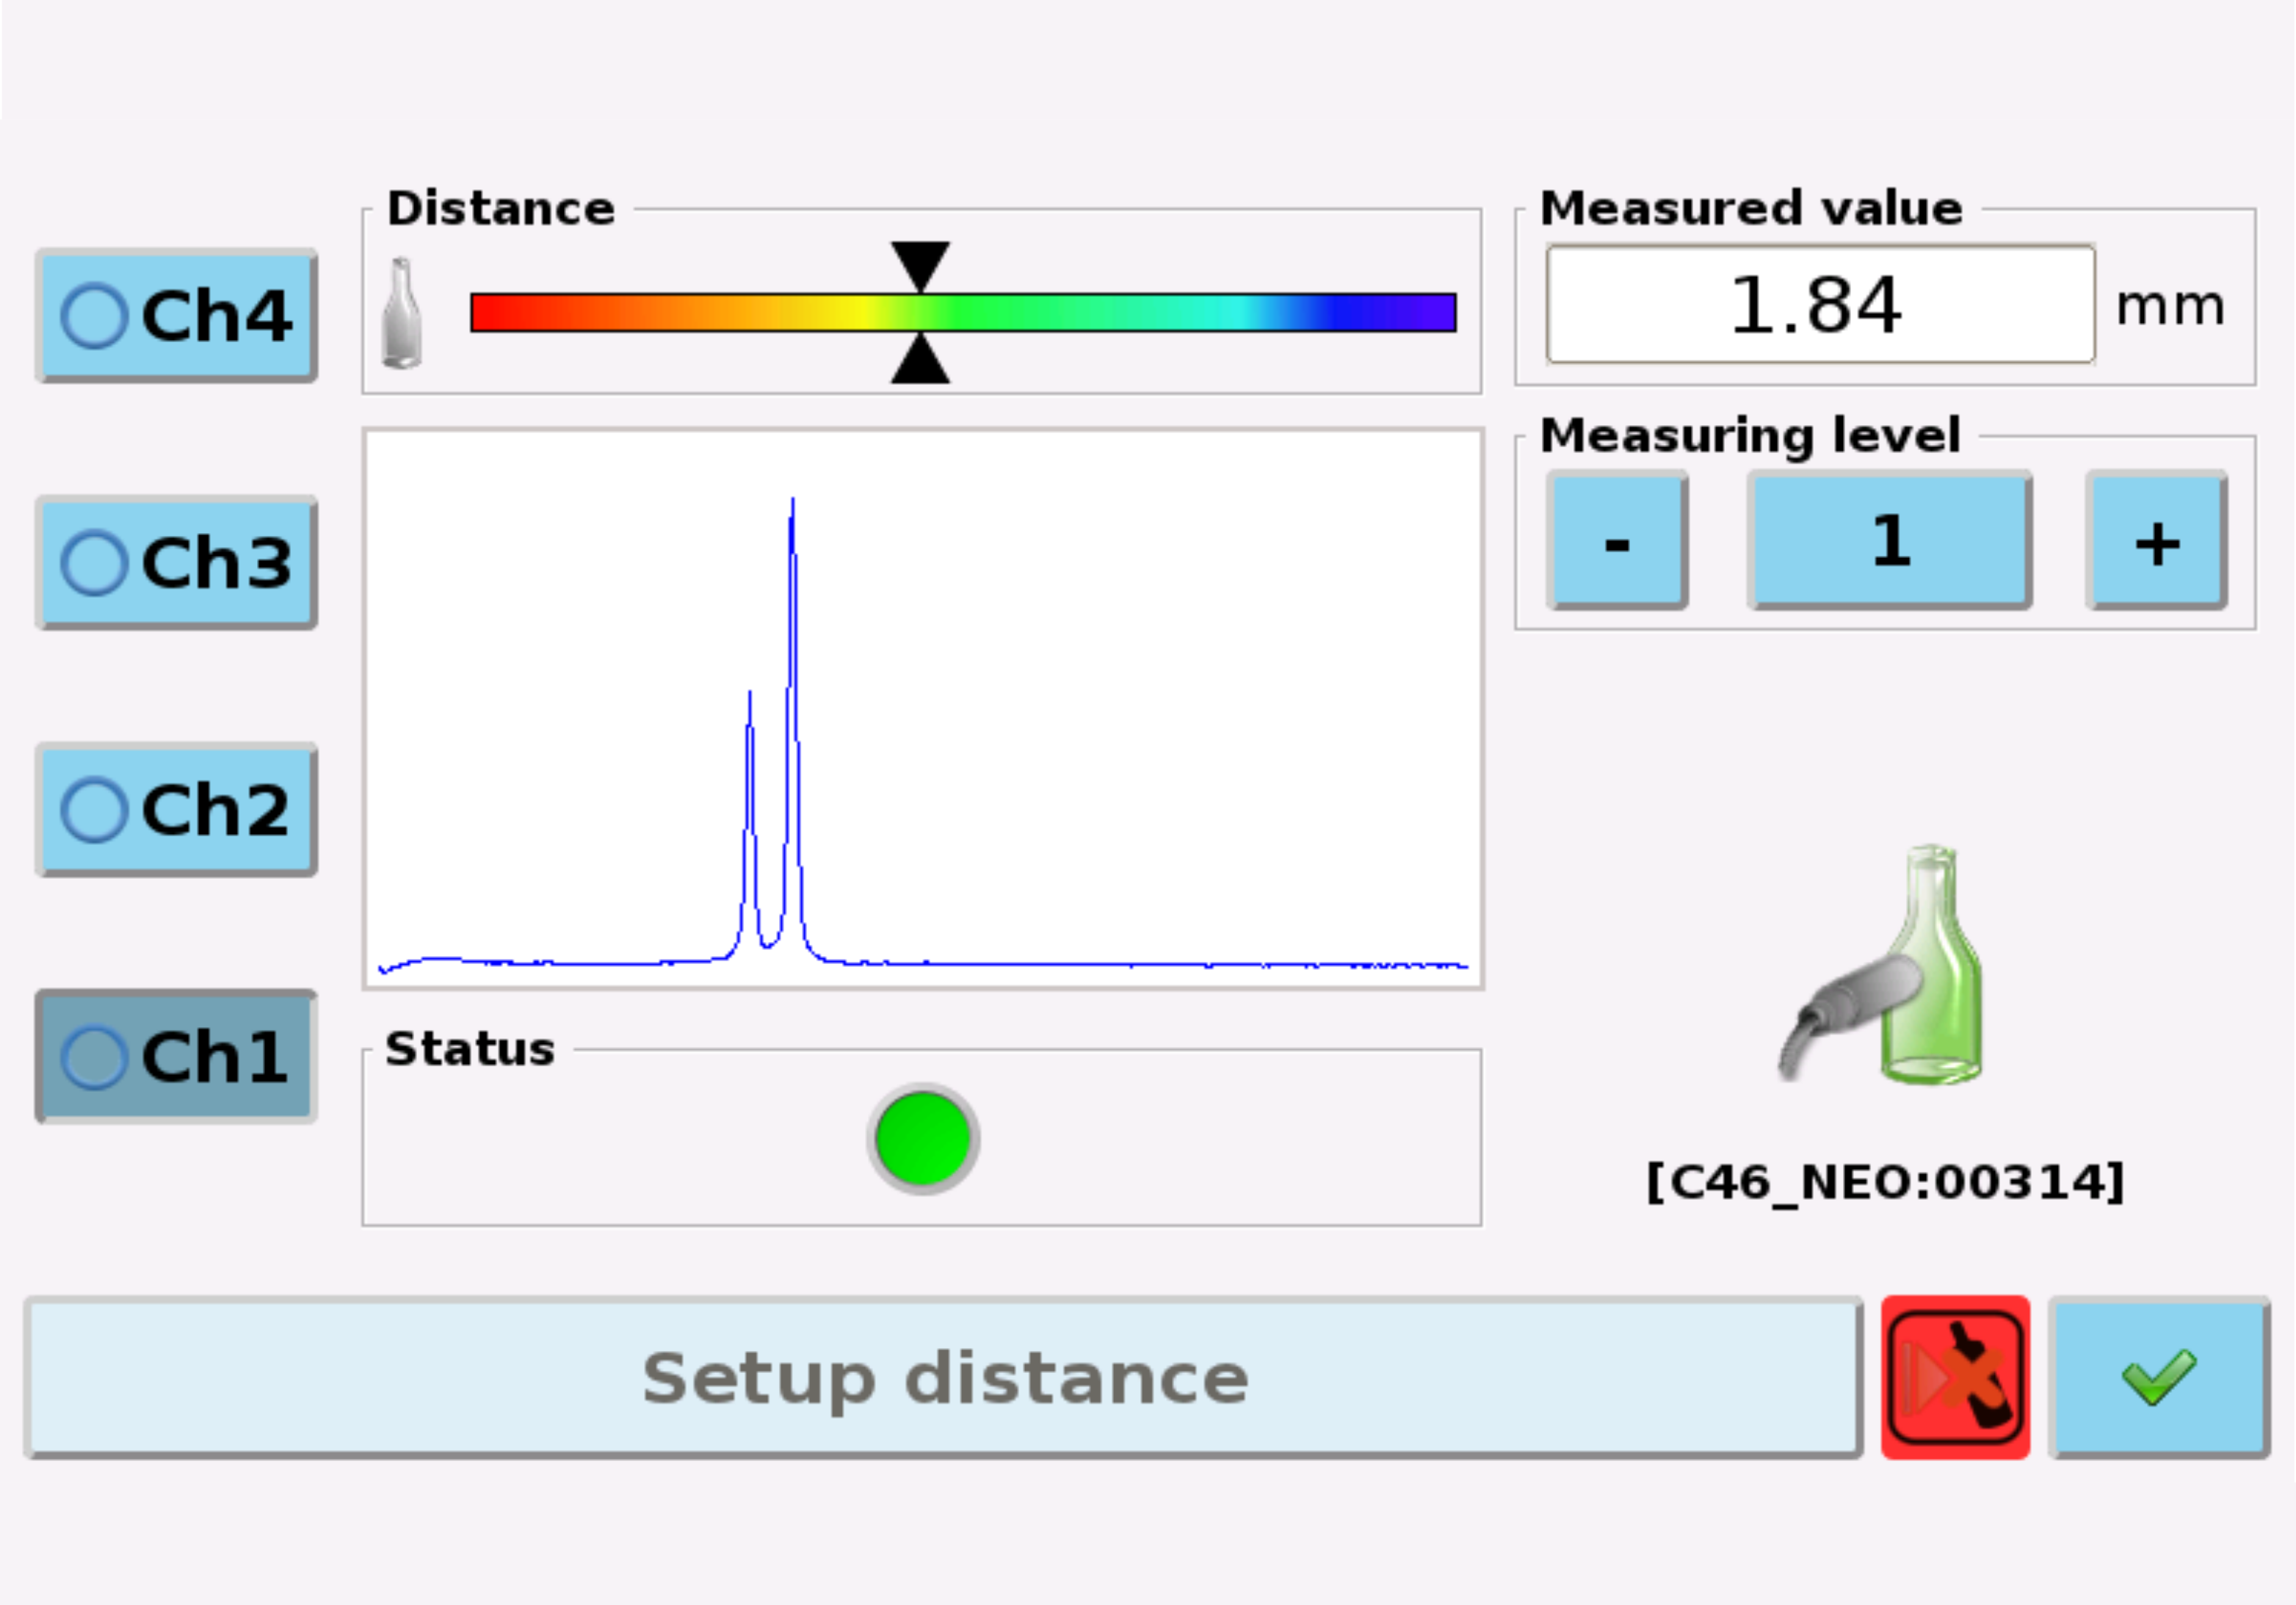Select channel Ch1 radio button
The height and width of the screenshot is (1605, 2296).
177,1057
